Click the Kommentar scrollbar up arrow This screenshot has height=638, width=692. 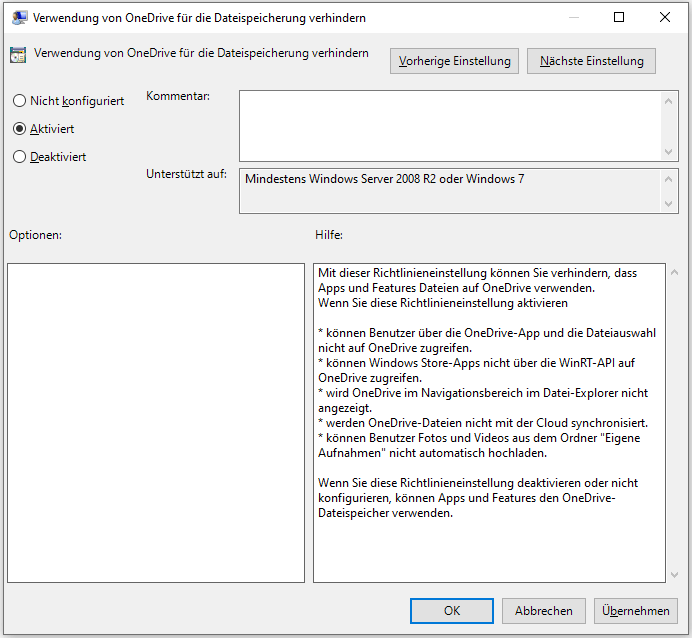coord(669,101)
